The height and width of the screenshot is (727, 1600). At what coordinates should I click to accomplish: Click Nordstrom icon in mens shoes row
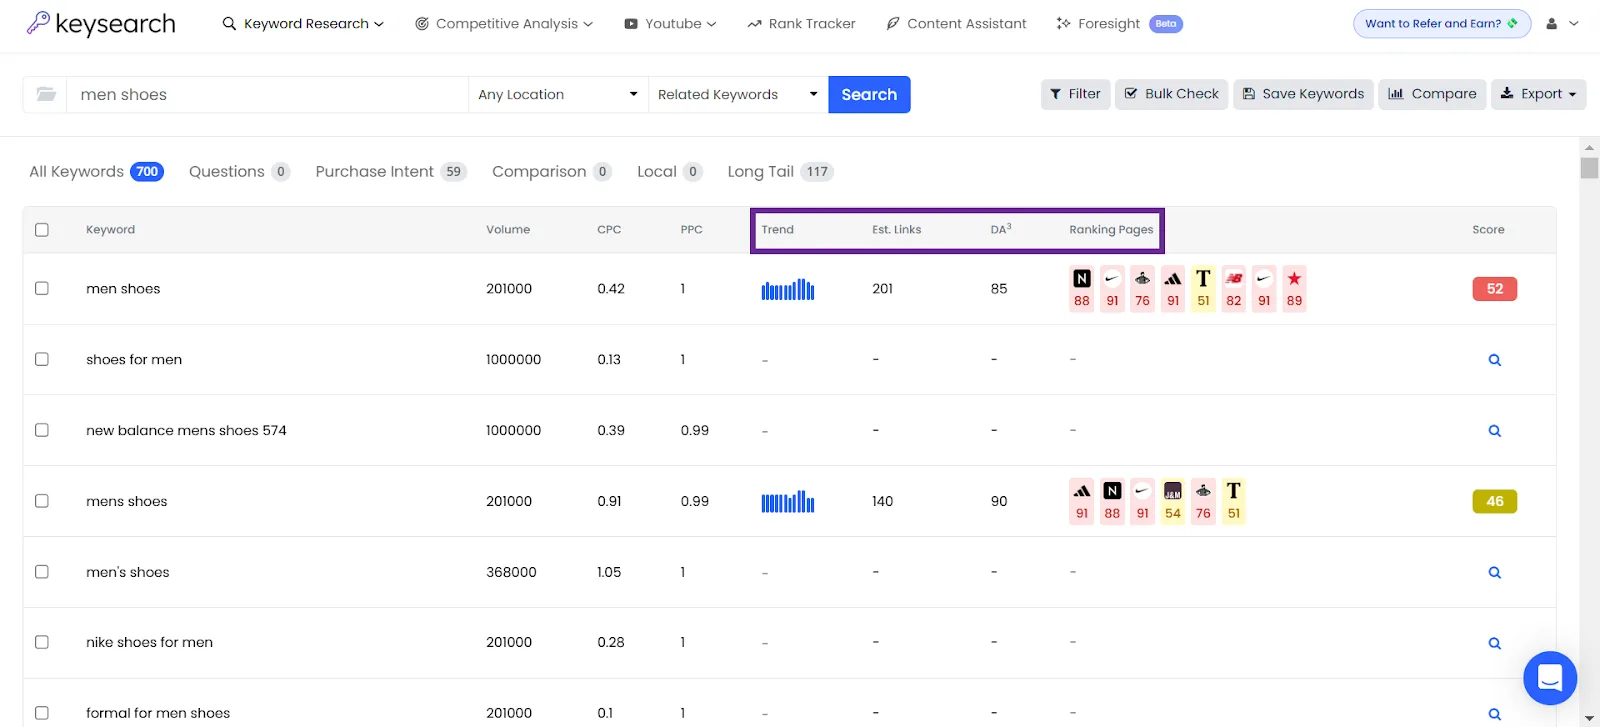click(x=1112, y=501)
